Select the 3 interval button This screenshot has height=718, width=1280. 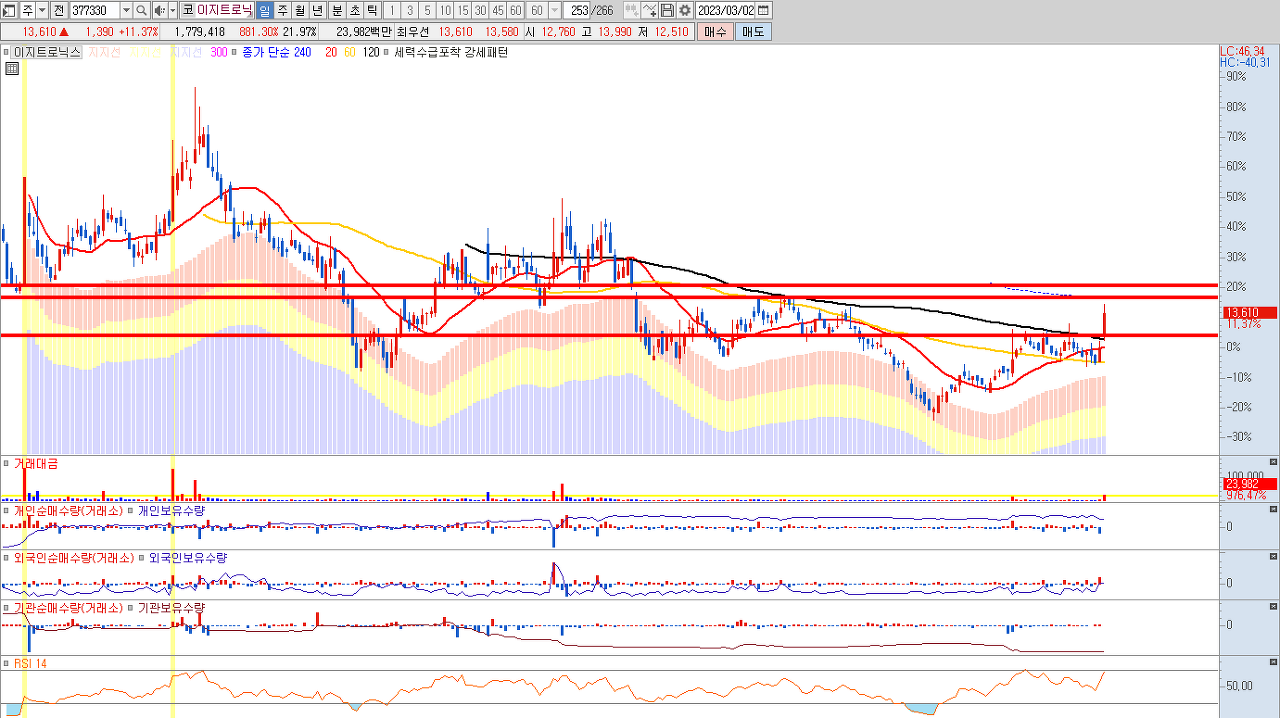pyautogui.click(x=410, y=10)
